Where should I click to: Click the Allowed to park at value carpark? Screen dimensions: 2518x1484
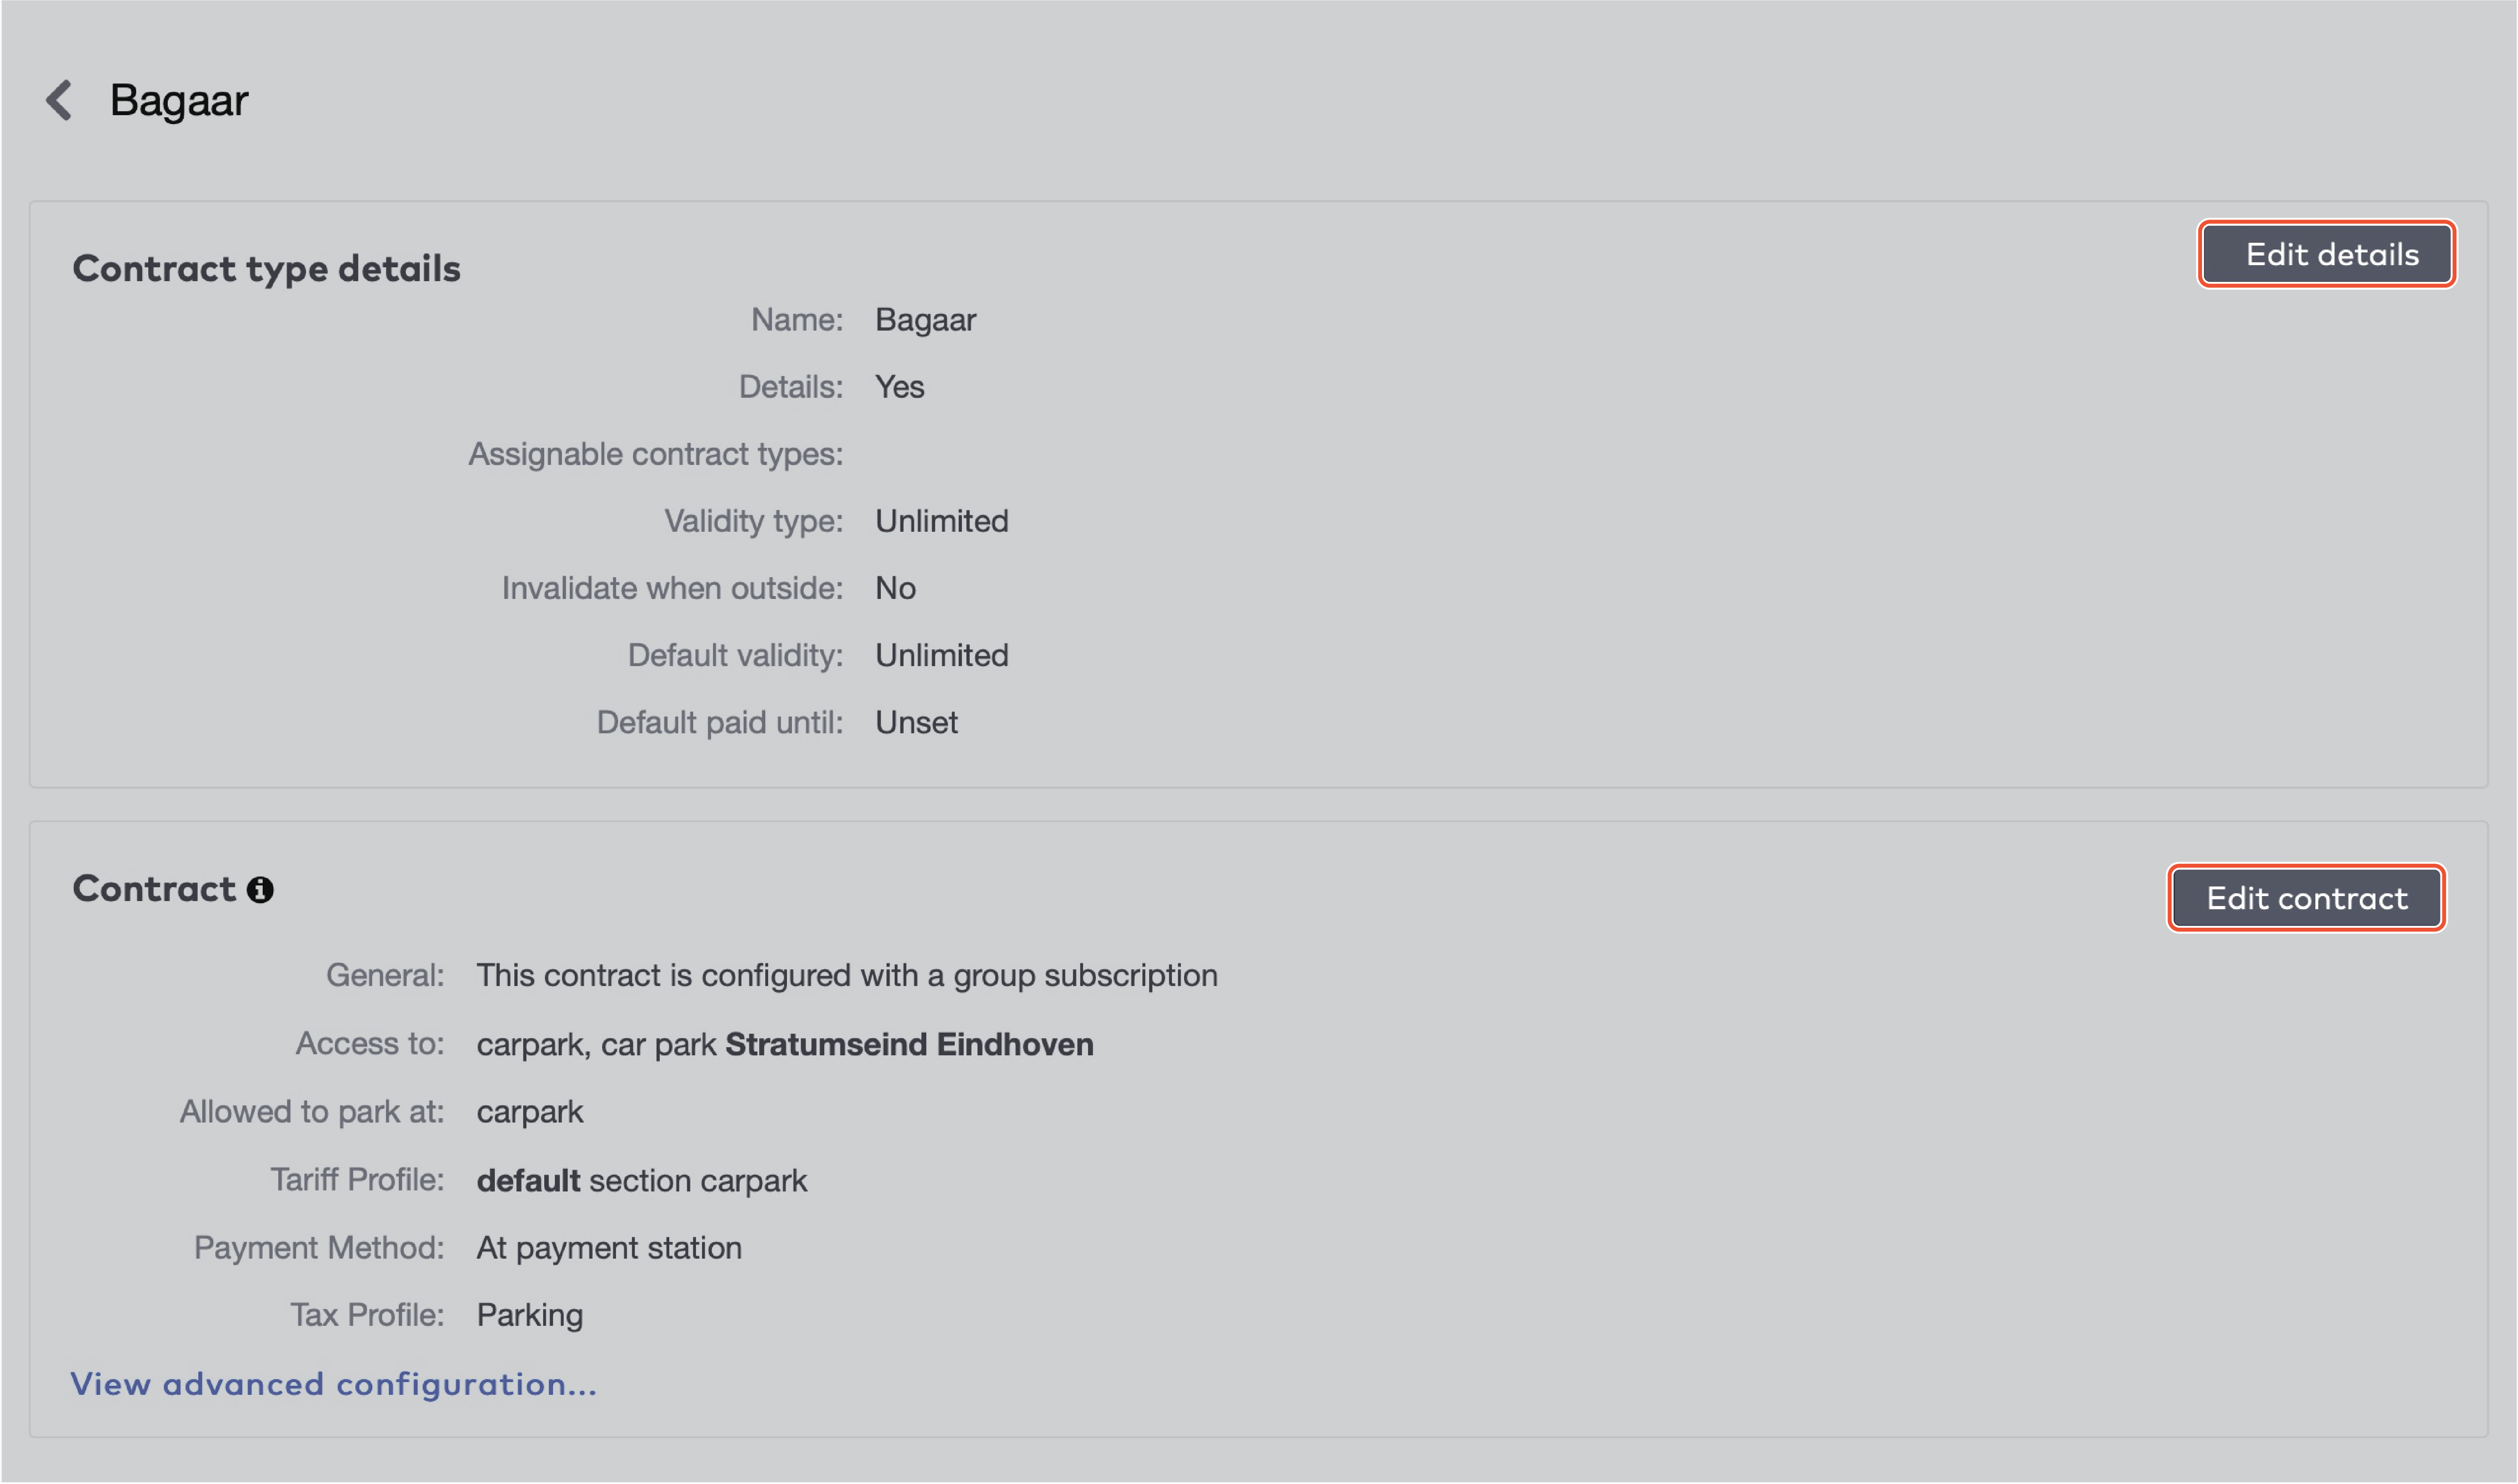[x=530, y=1111]
